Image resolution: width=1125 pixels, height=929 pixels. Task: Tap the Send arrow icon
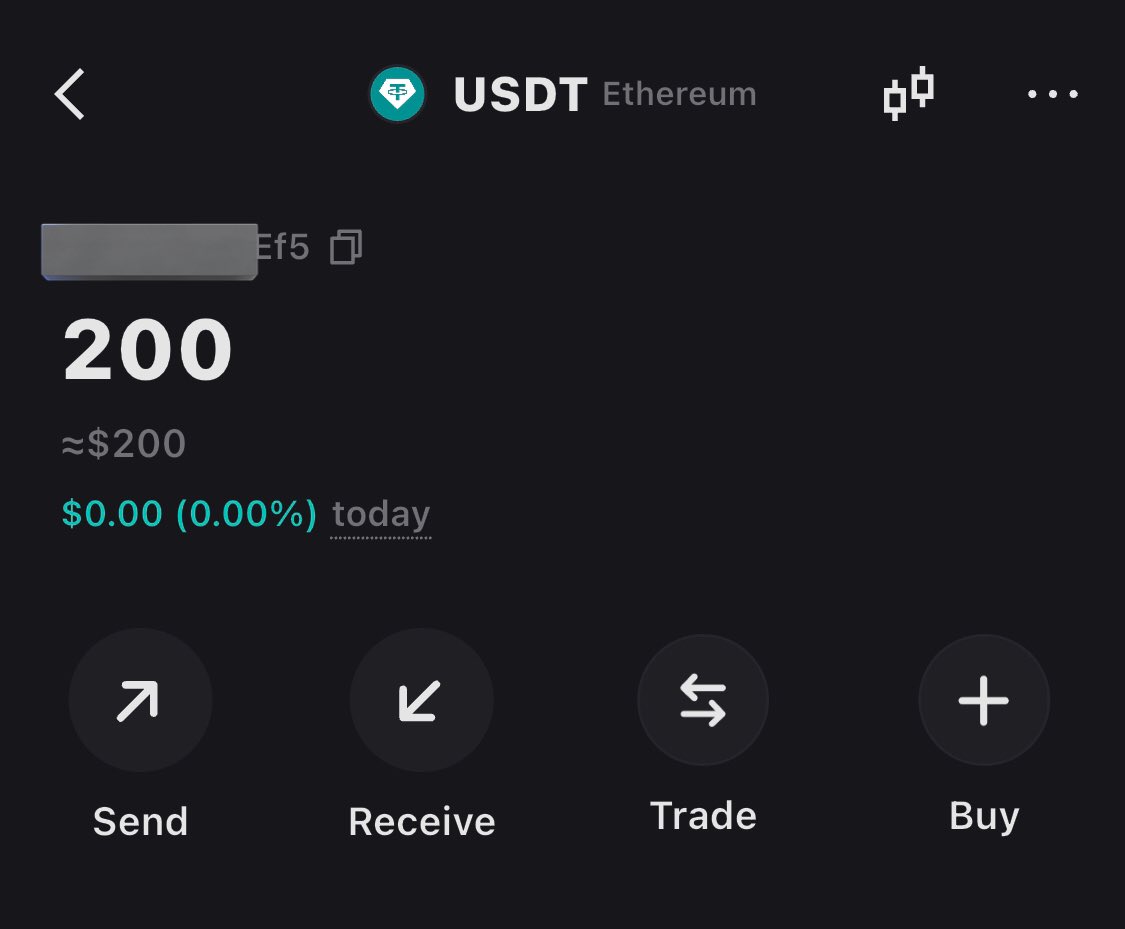click(x=140, y=700)
